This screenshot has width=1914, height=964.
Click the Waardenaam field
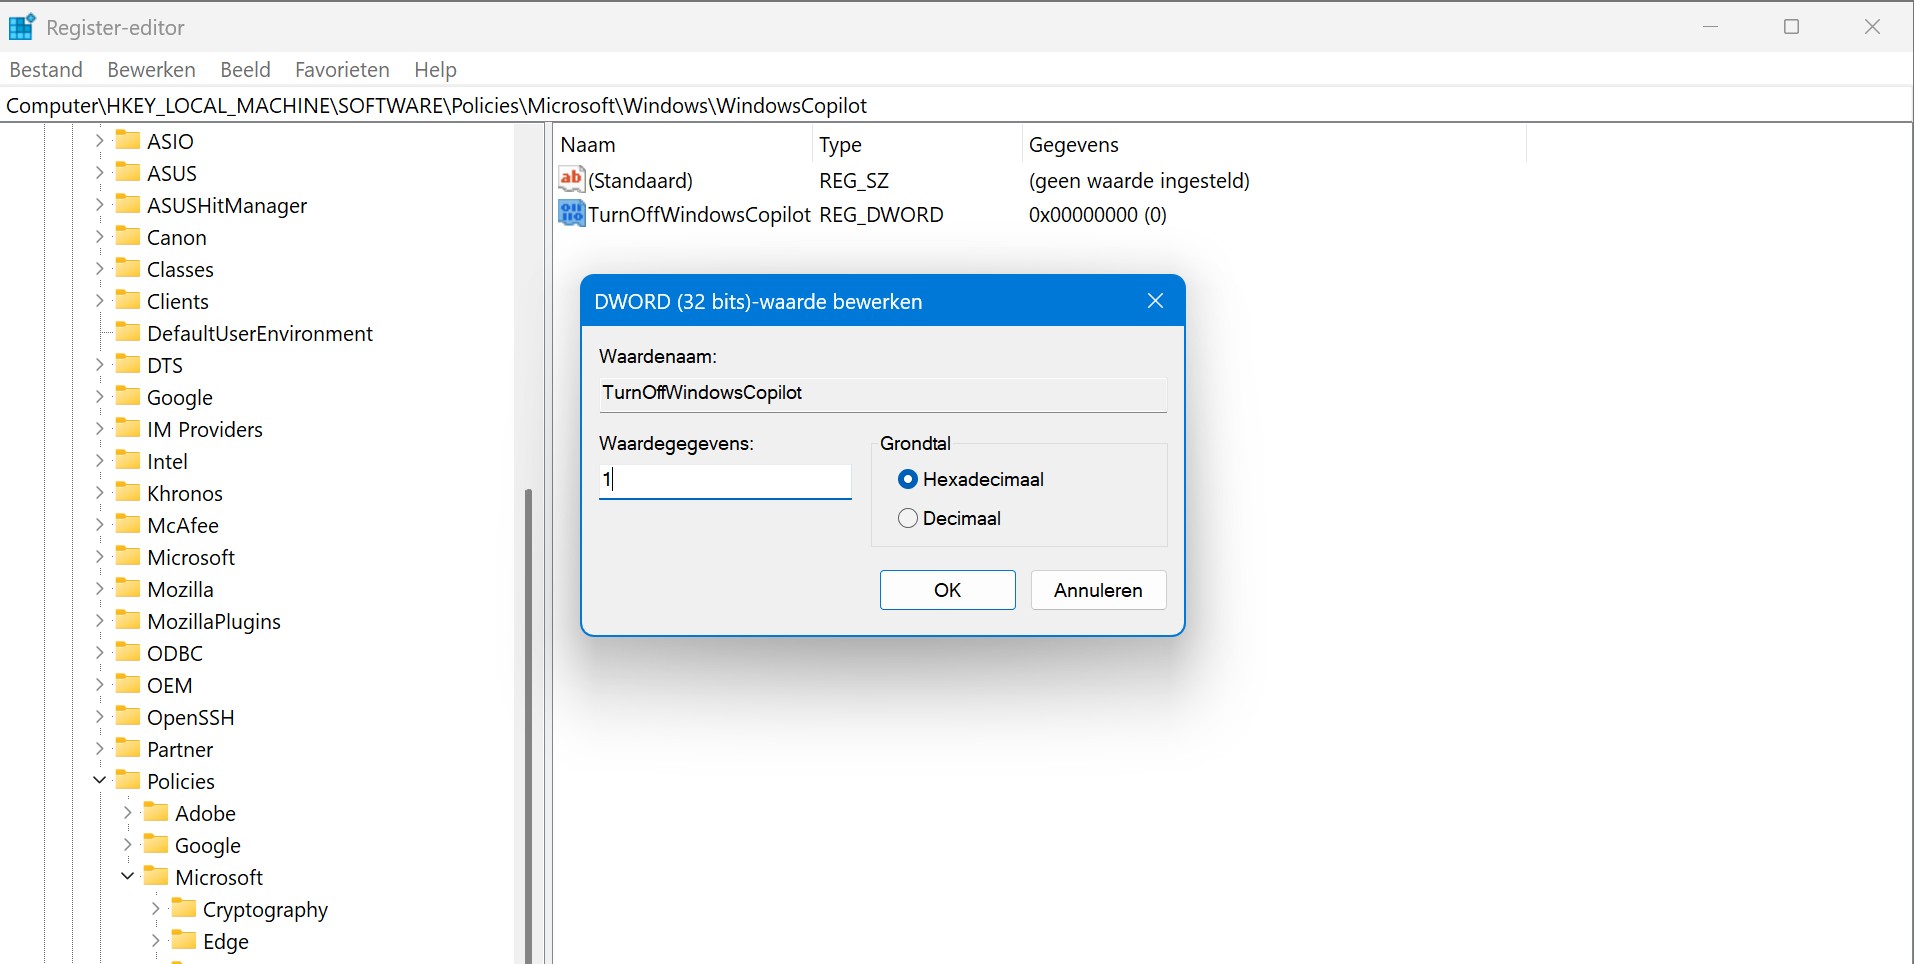tap(883, 393)
